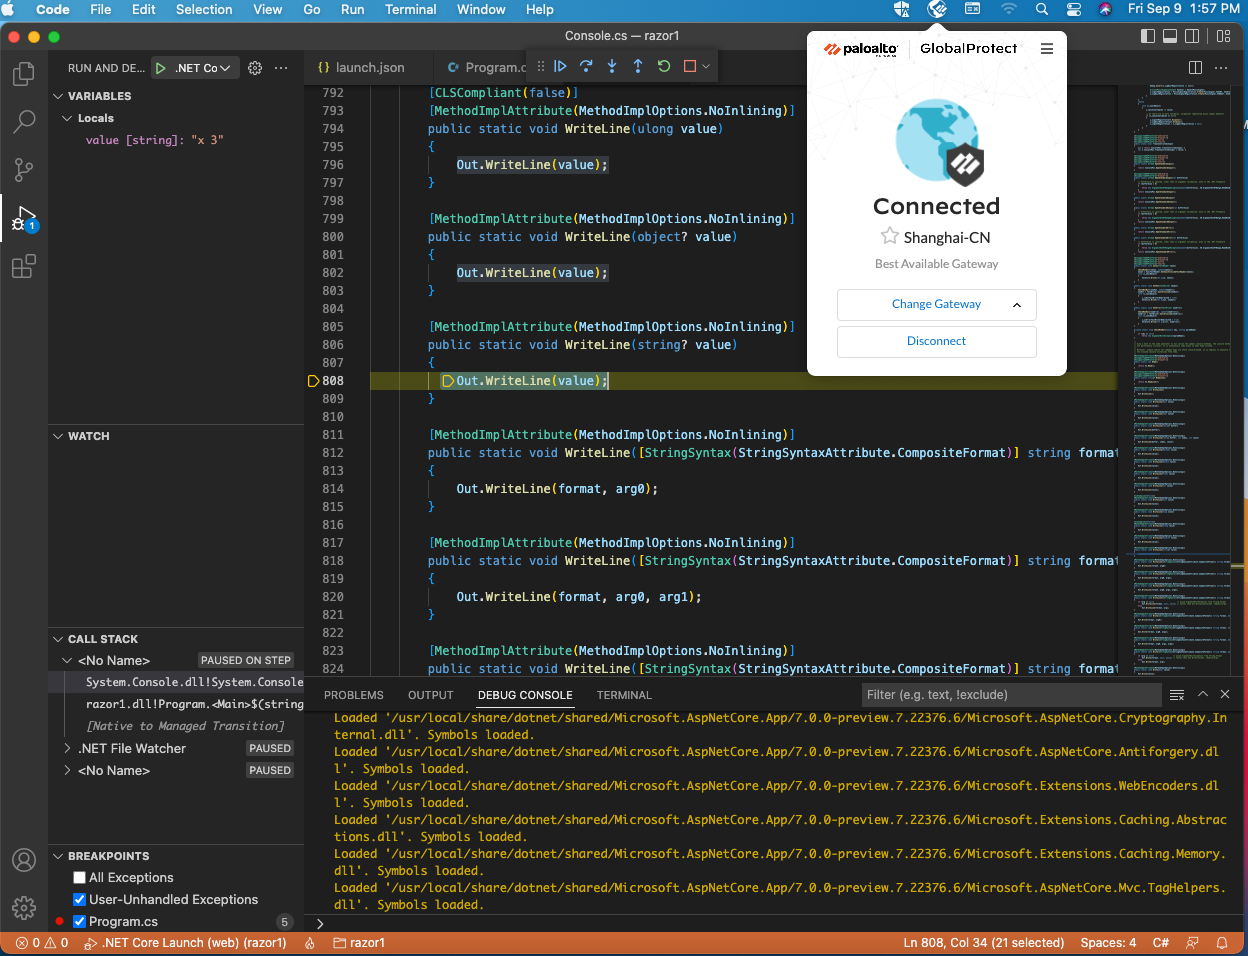Open the Change Gateway dropdown in GlobalProtect

(936, 304)
